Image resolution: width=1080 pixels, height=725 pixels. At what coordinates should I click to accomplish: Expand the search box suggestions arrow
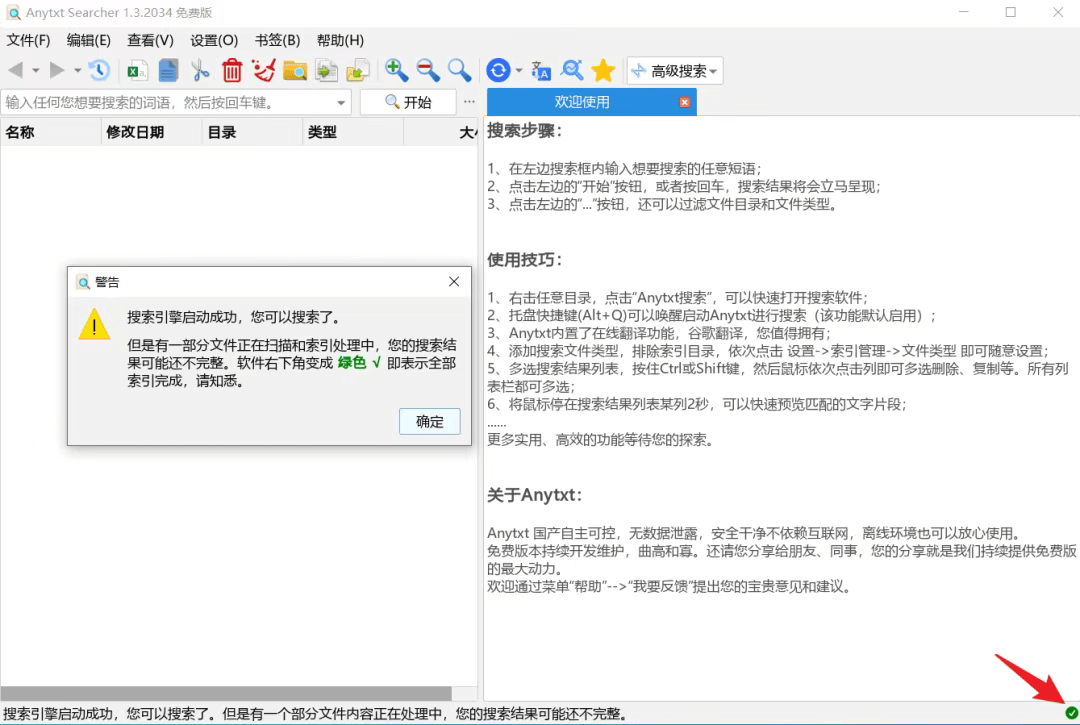coord(341,103)
